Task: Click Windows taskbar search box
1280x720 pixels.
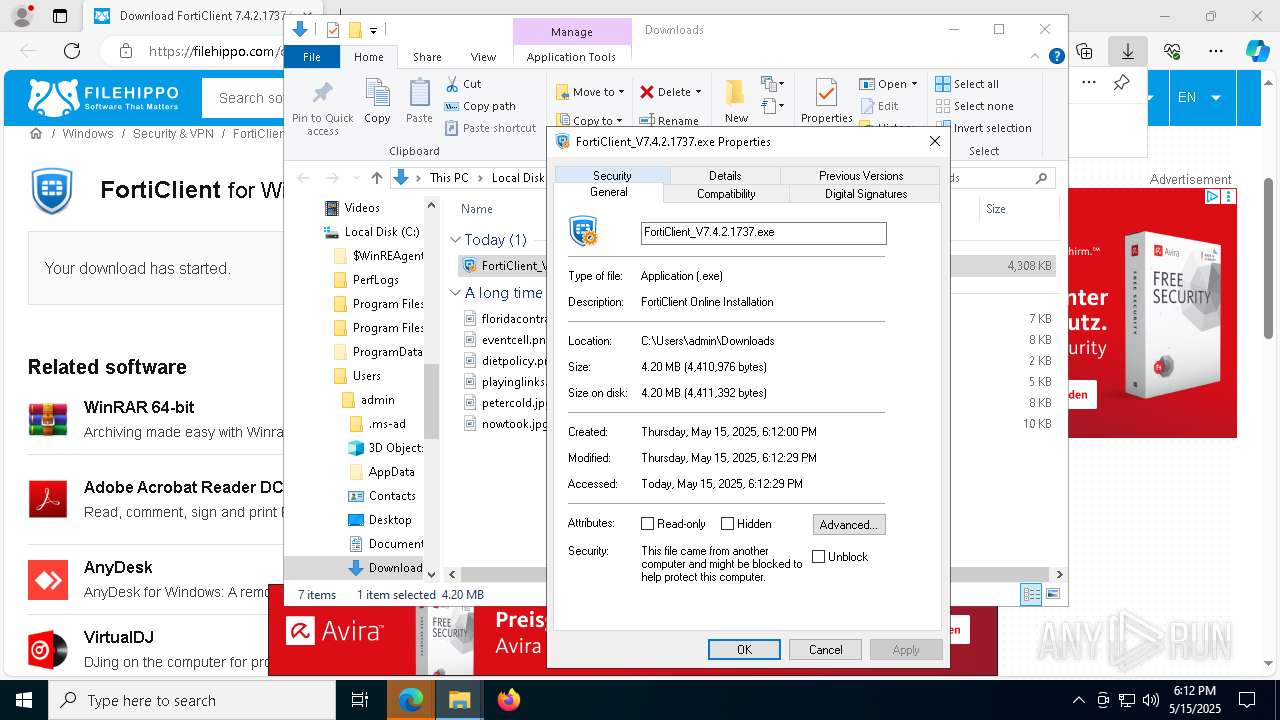Action: tap(192, 700)
